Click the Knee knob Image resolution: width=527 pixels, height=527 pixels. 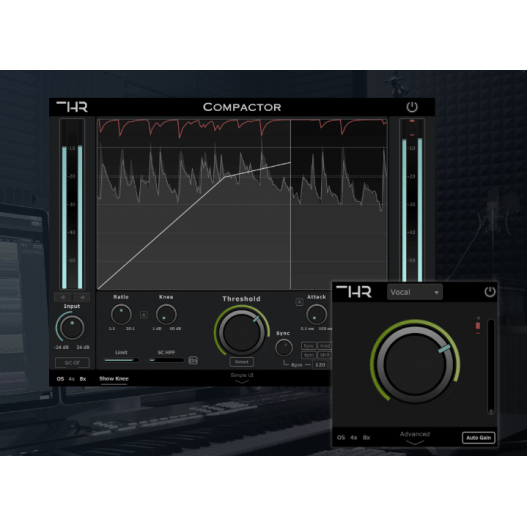pos(166,315)
